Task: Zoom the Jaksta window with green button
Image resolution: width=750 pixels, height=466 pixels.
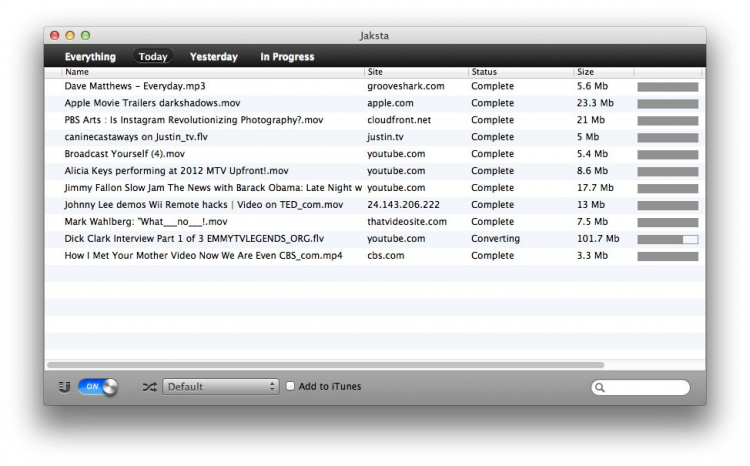Action: [x=85, y=35]
